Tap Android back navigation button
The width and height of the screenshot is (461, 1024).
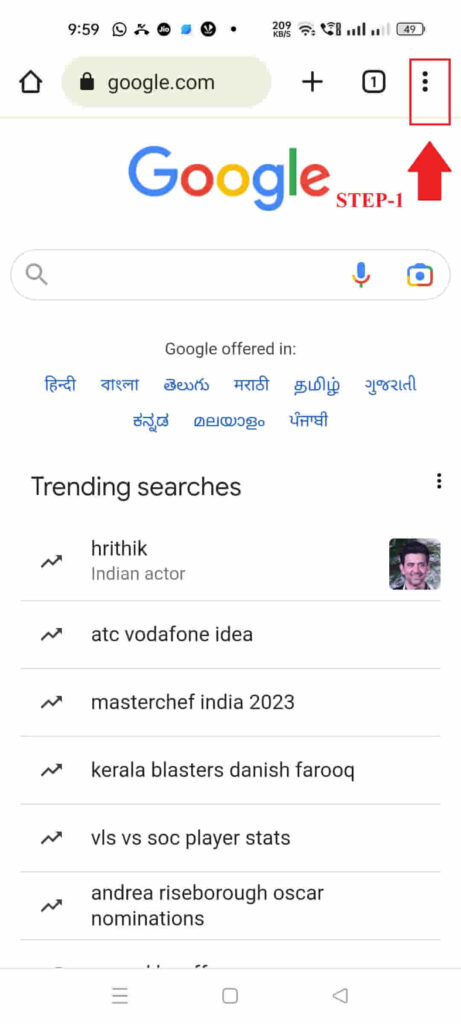(x=340, y=995)
